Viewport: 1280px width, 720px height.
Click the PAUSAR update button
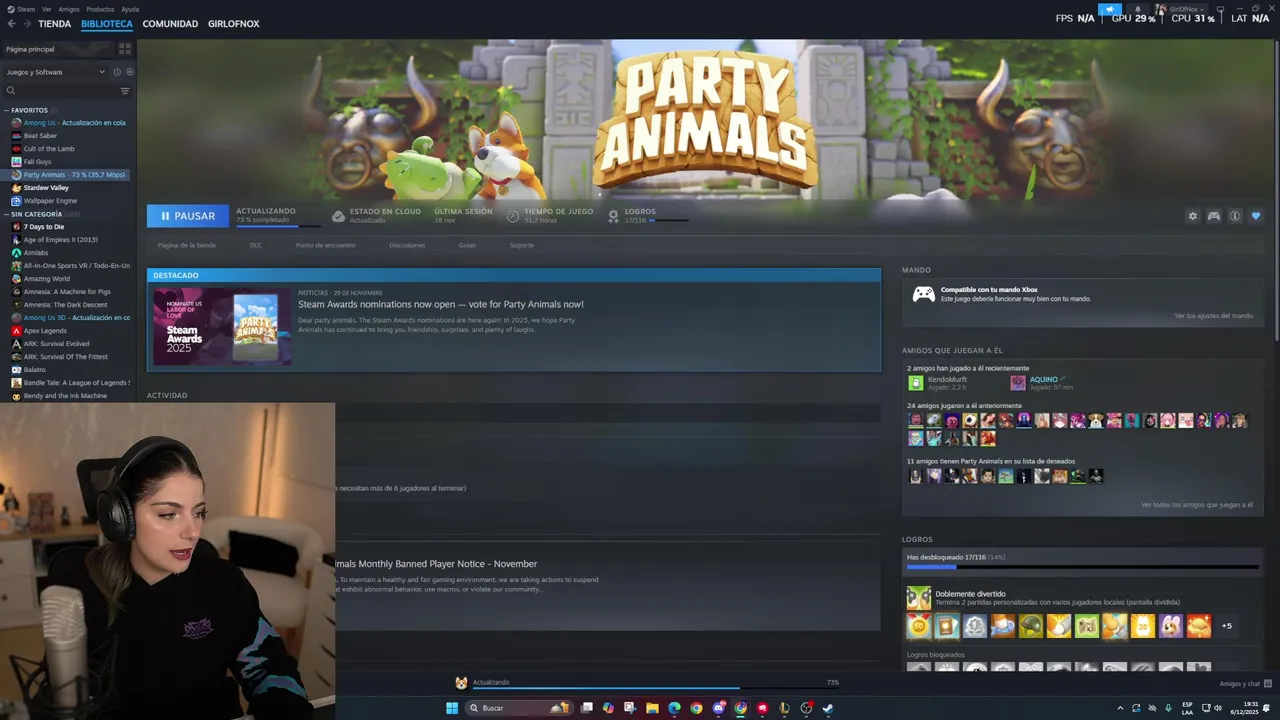(187, 216)
